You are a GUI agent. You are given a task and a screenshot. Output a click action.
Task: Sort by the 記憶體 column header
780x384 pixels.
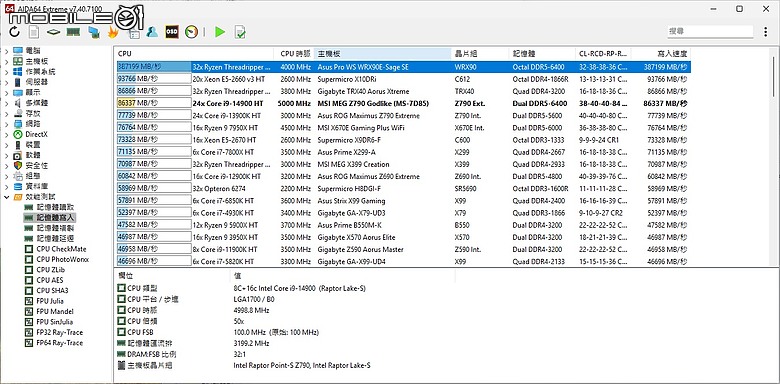542,54
